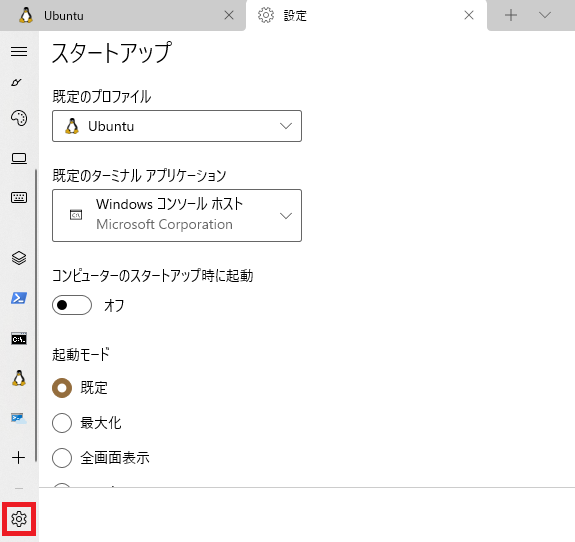The width and height of the screenshot is (575, 542).
Task: Open the Rendering laptop icon
Action: 19,158
